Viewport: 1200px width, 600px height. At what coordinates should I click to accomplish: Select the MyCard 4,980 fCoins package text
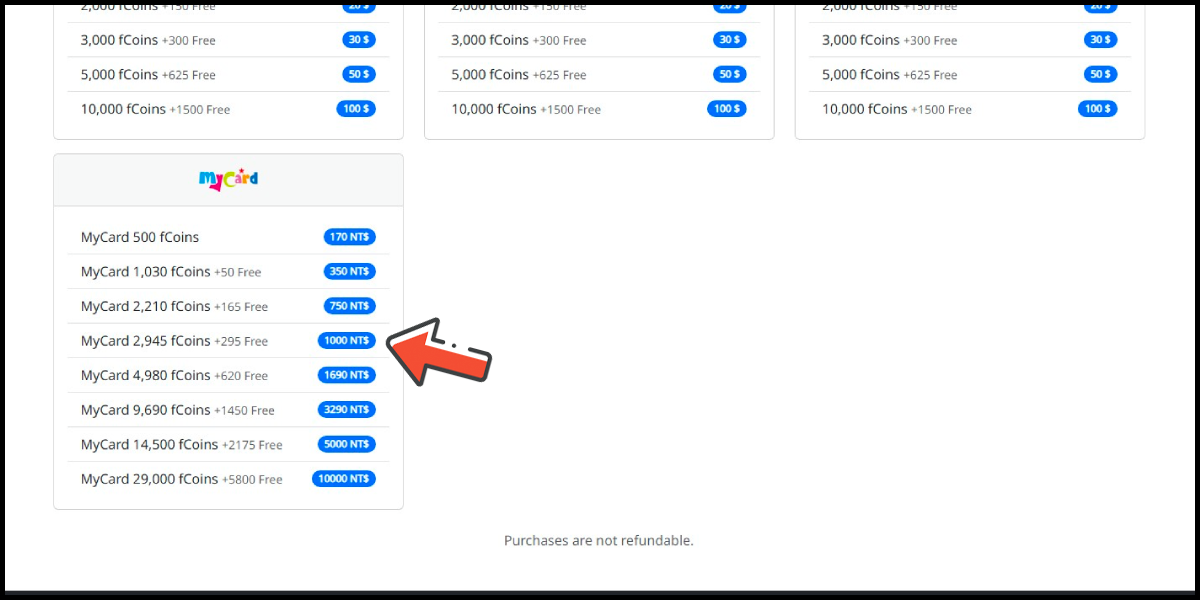pos(146,375)
